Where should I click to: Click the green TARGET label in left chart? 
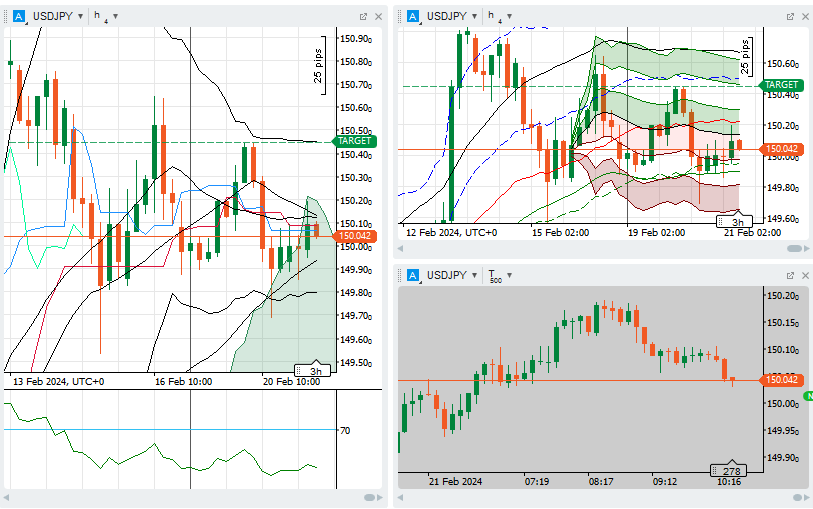[355, 141]
